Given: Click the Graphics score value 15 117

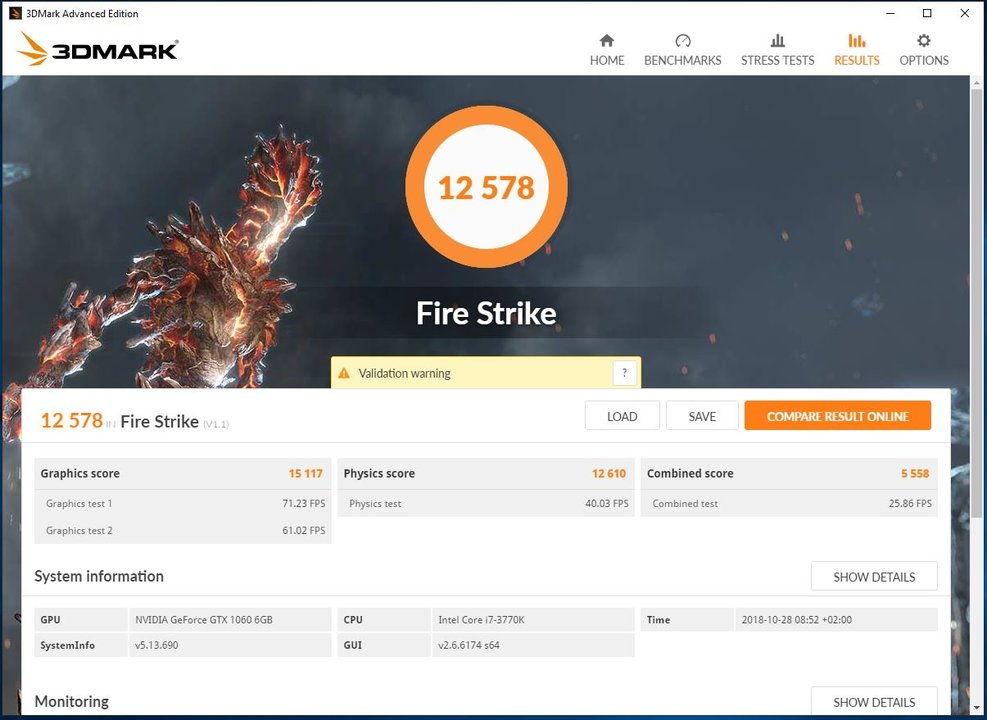Looking at the screenshot, I should click(305, 473).
